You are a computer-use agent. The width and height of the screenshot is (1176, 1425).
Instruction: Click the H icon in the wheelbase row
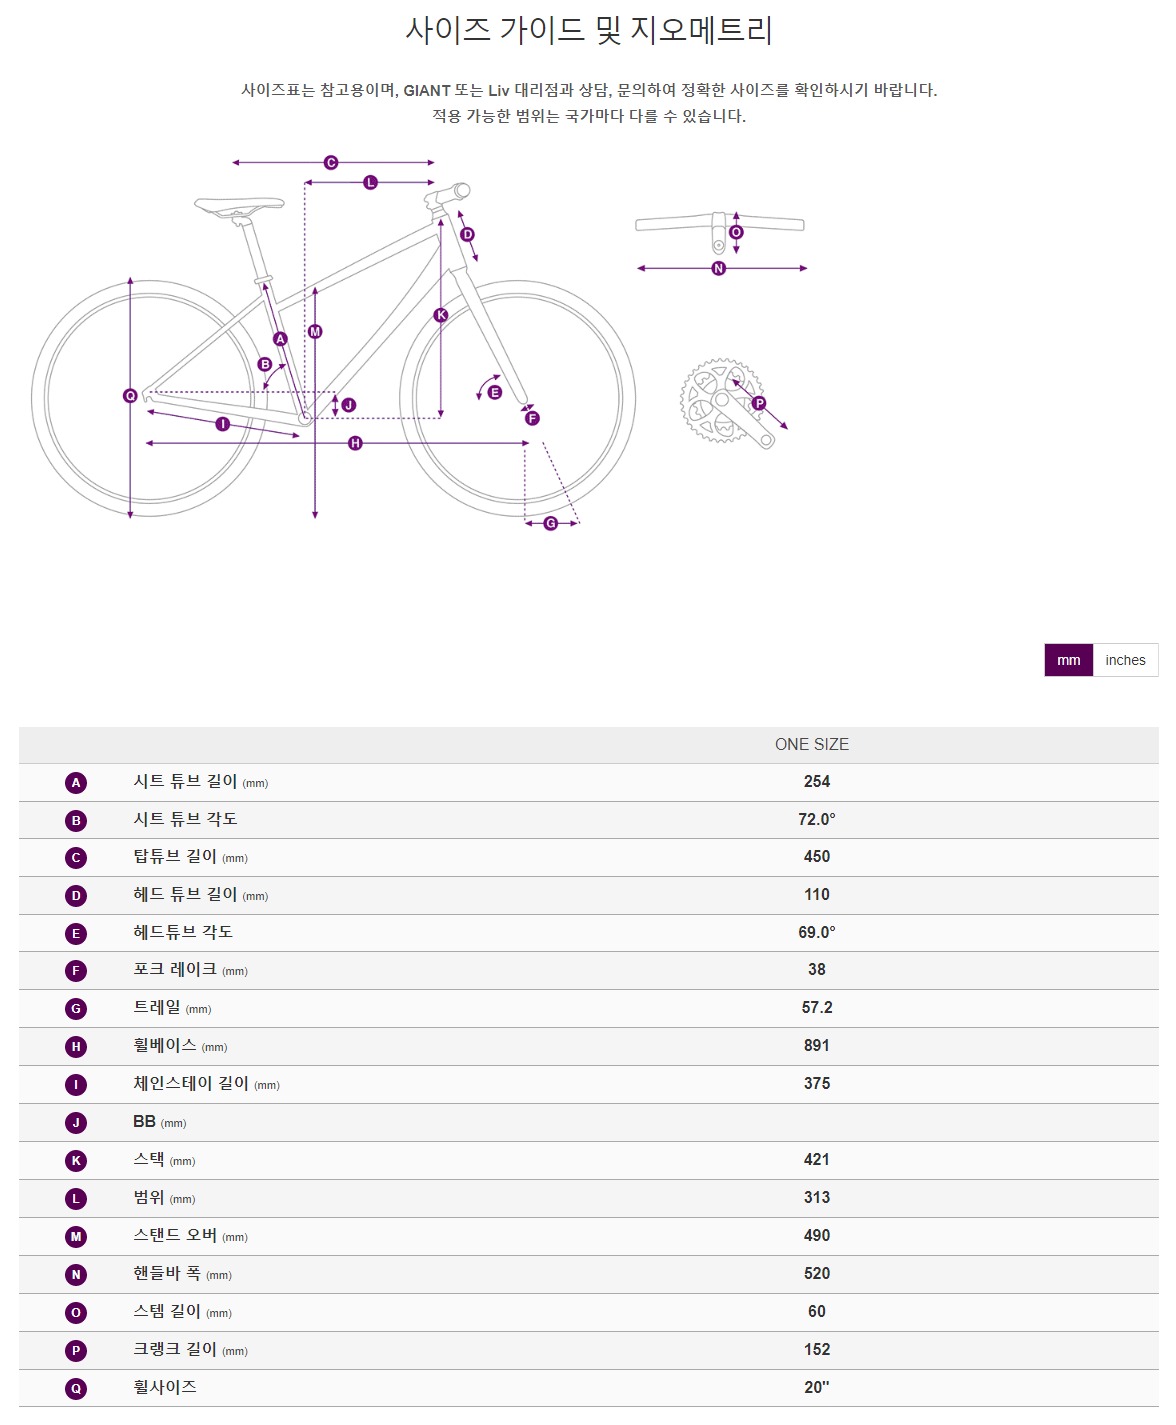(76, 1047)
